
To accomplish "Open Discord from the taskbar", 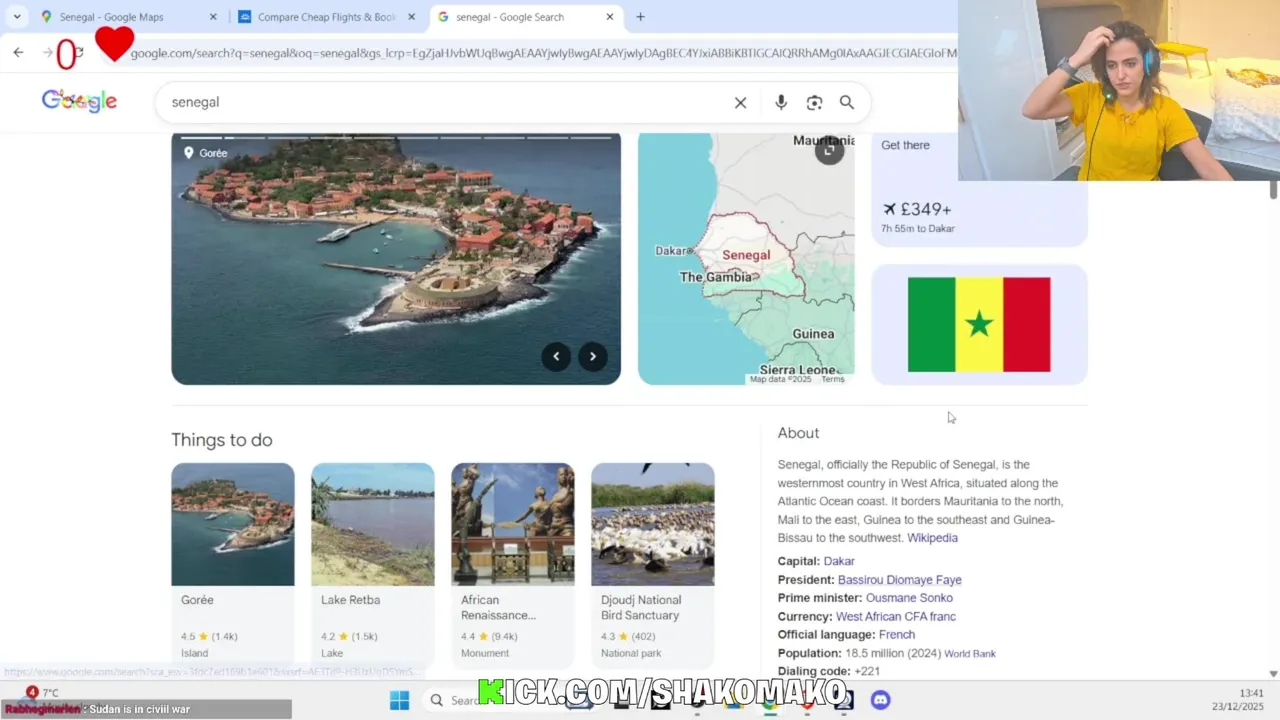I will (x=880, y=700).
